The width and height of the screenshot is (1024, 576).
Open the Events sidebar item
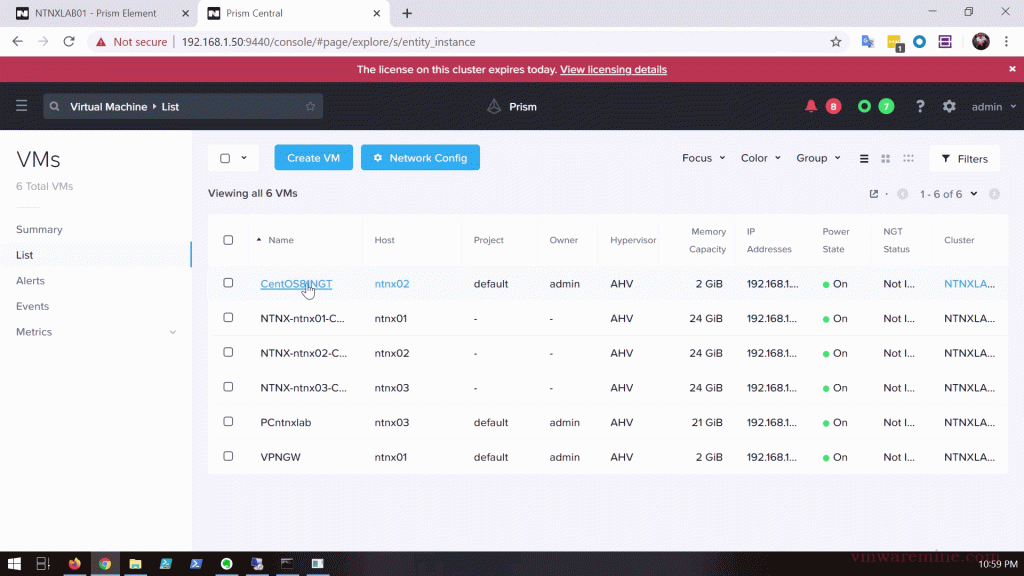click(x=33, y=306)
